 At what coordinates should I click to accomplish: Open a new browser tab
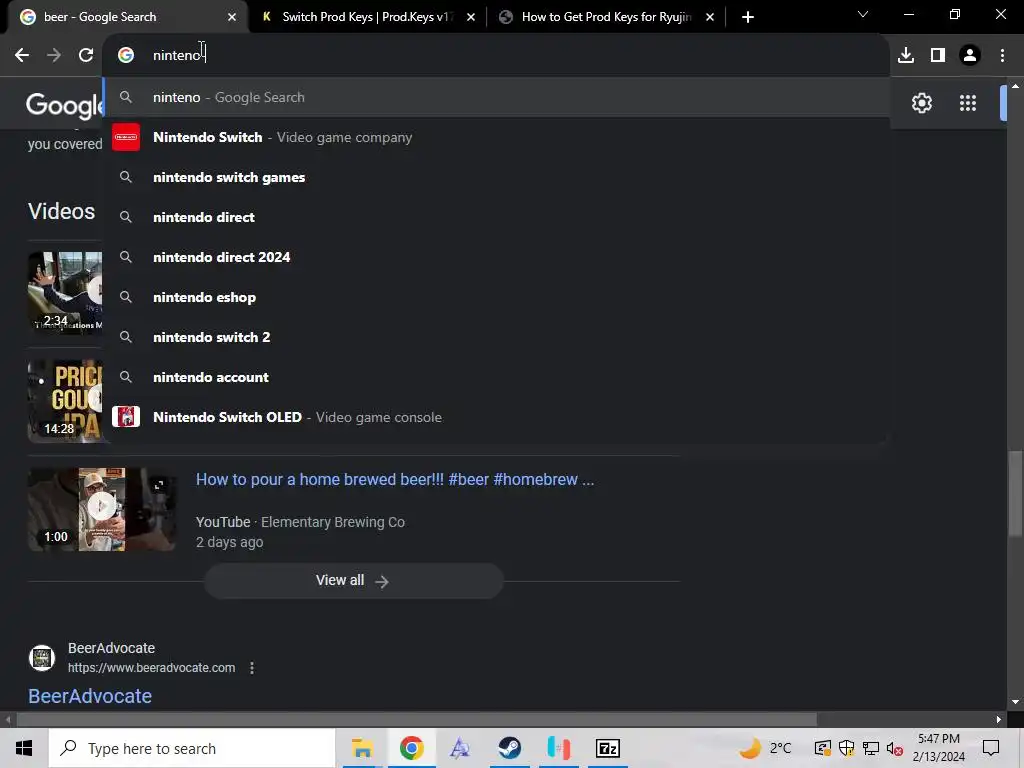[748, 17]
